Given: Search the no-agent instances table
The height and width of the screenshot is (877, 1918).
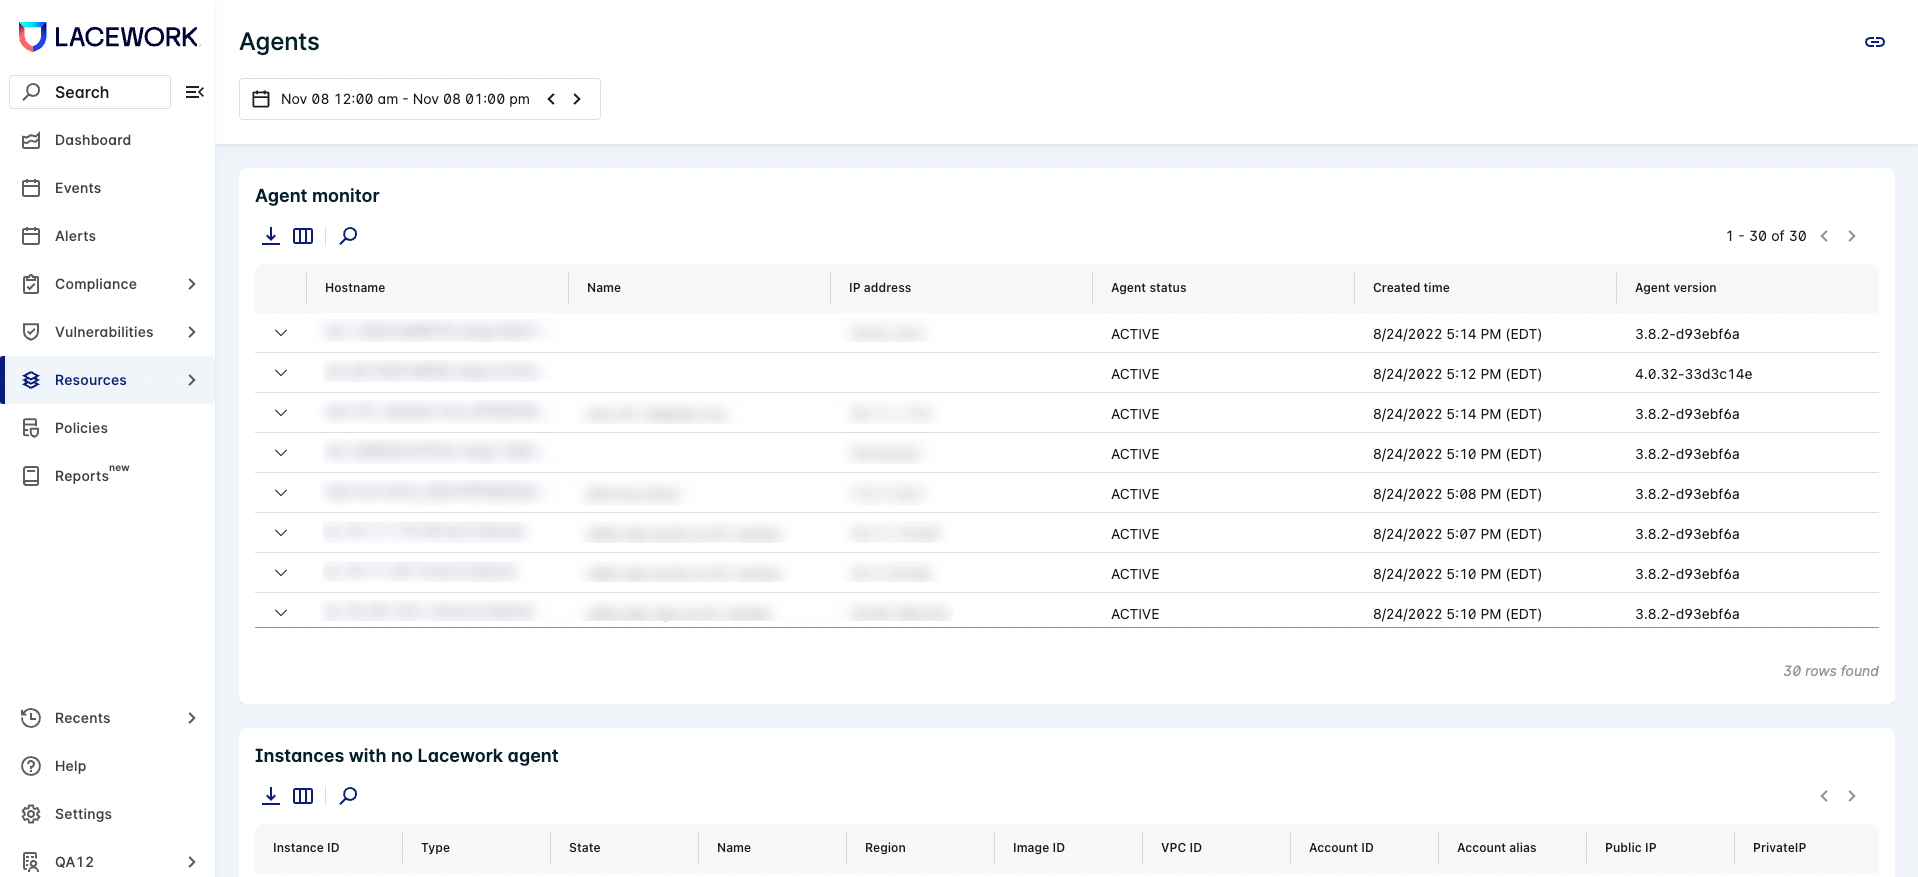Looking at the screenshot, I should point(348,796).
